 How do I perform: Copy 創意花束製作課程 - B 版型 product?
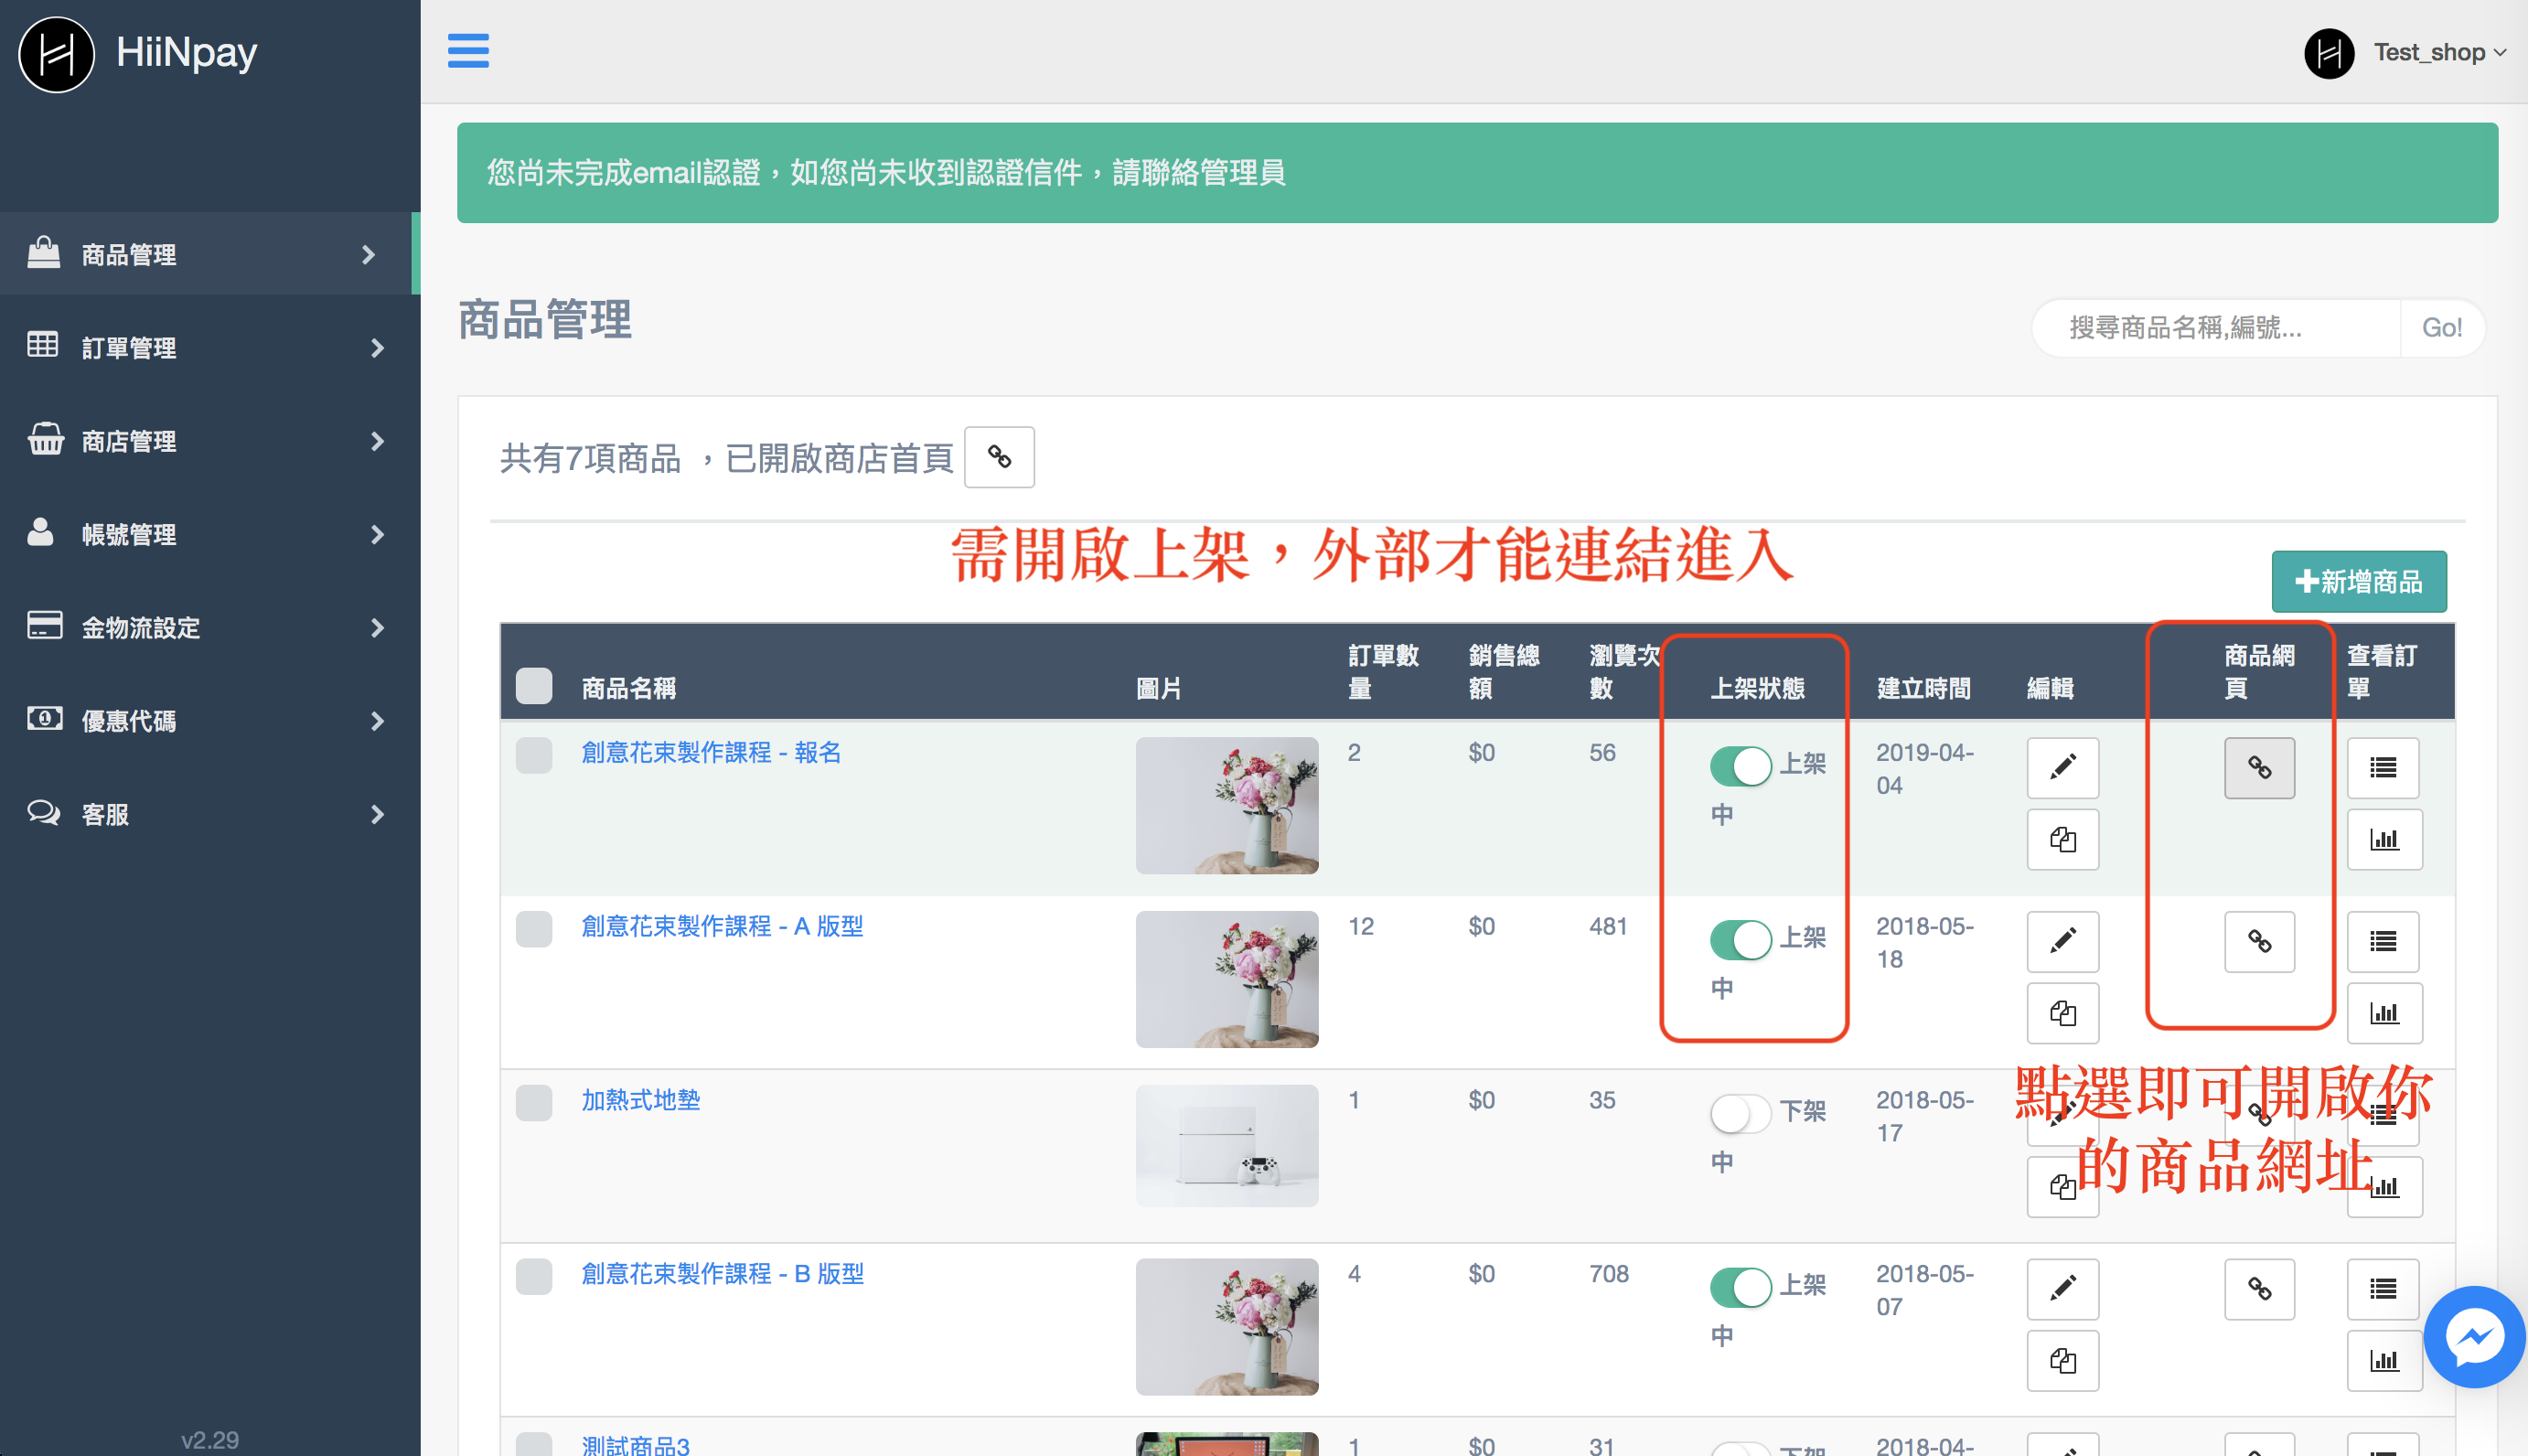tap(2062, 1360)
